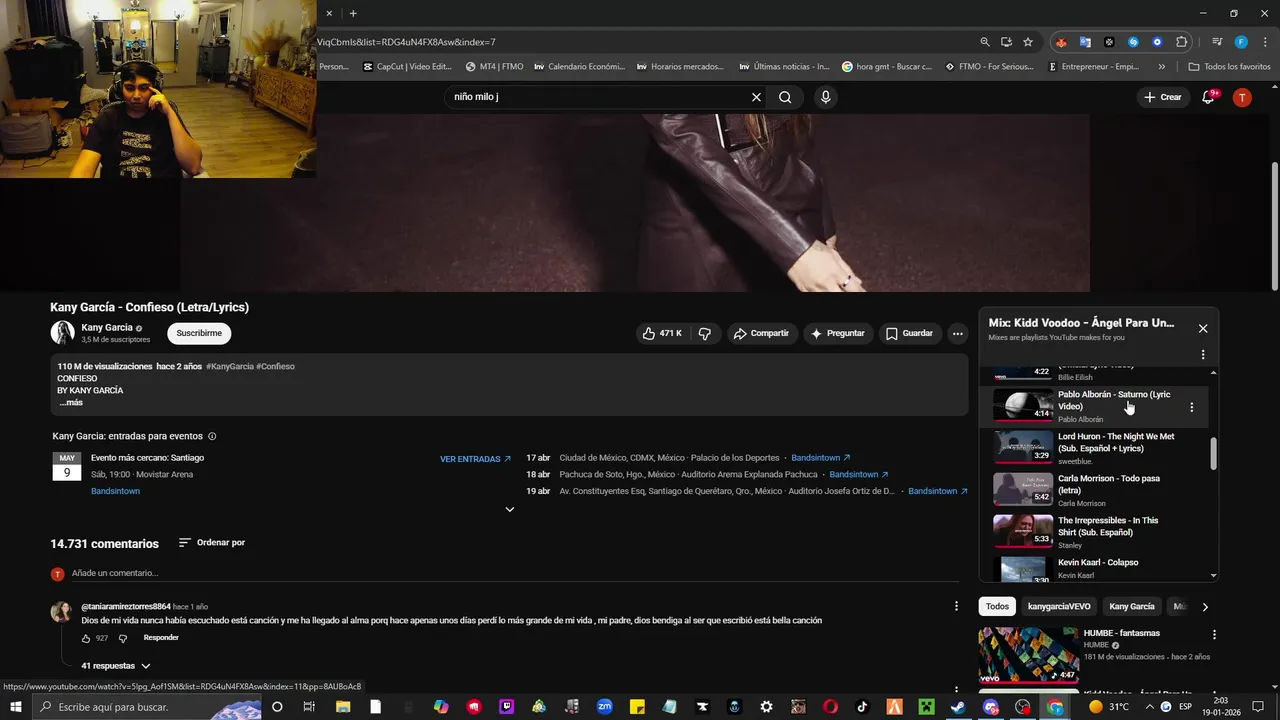The height and width of the screenshot is (720, 1280).
Task: Open the MetaMask fox extension
Action: [x=1061, y=42]
